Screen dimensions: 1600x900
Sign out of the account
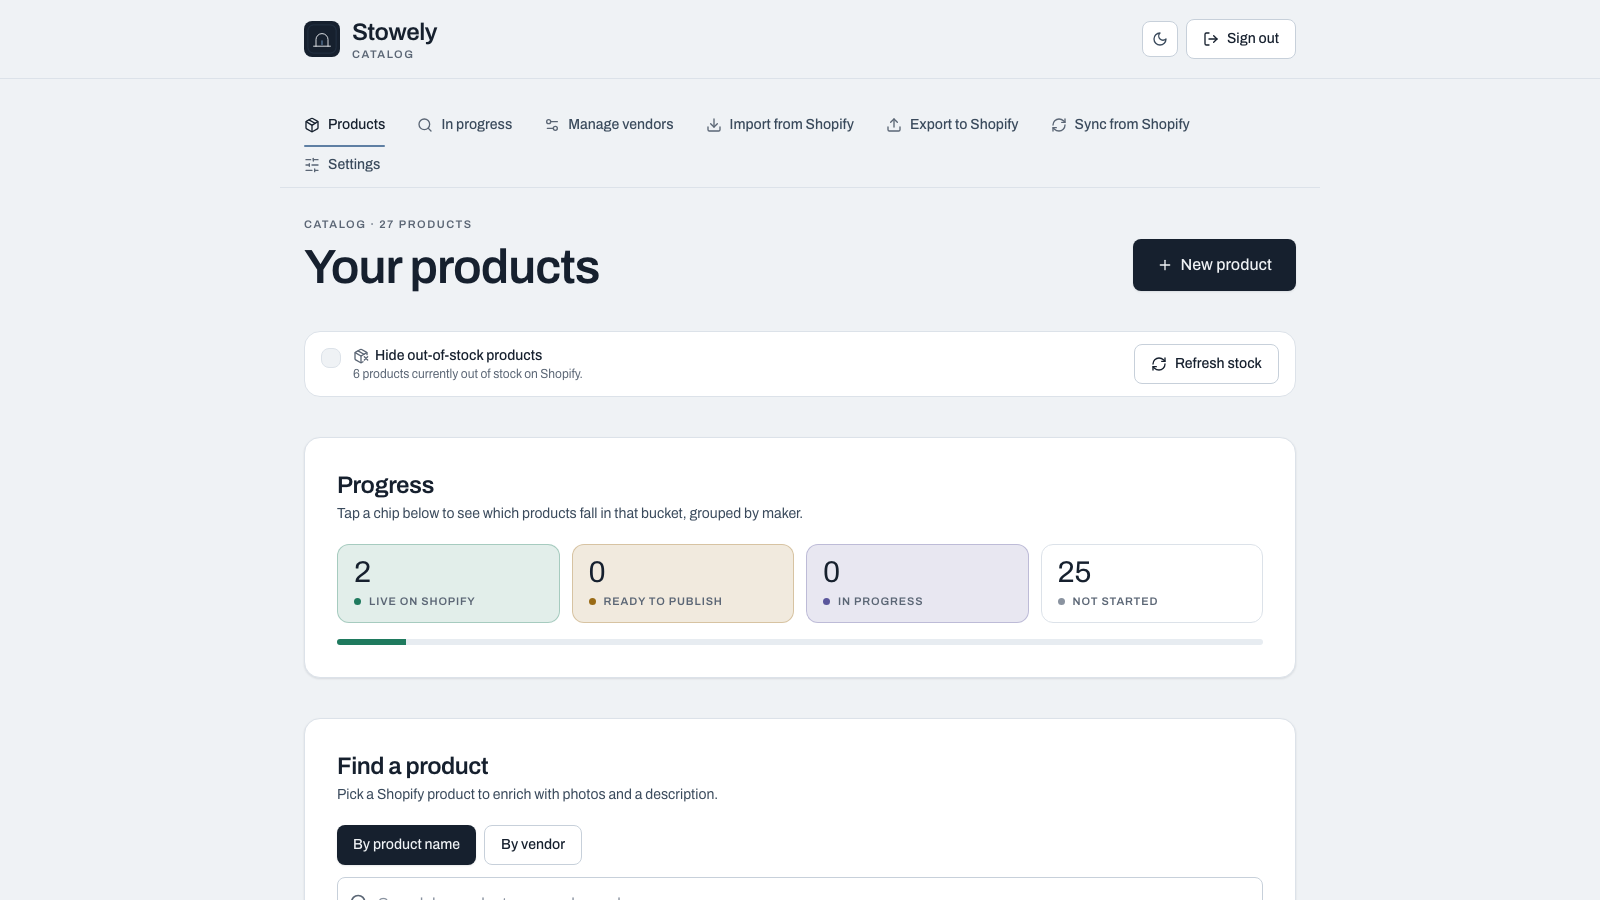pyautogui.click(x=1241, y=39)
